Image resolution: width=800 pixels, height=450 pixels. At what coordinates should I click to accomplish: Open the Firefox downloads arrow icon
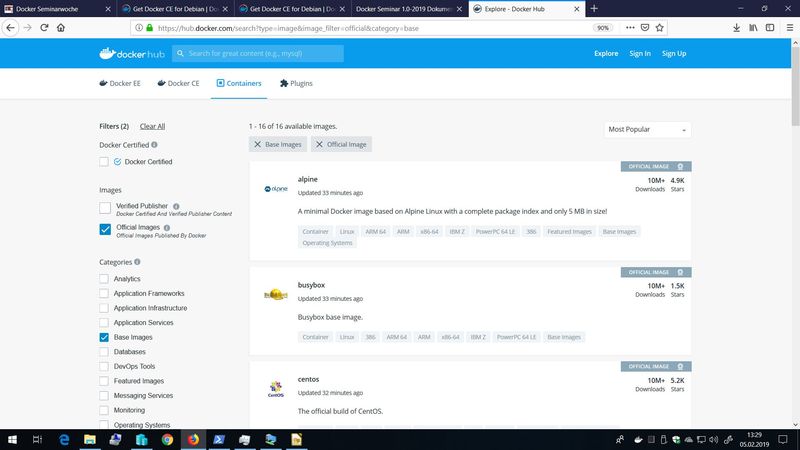coord(736,28)
